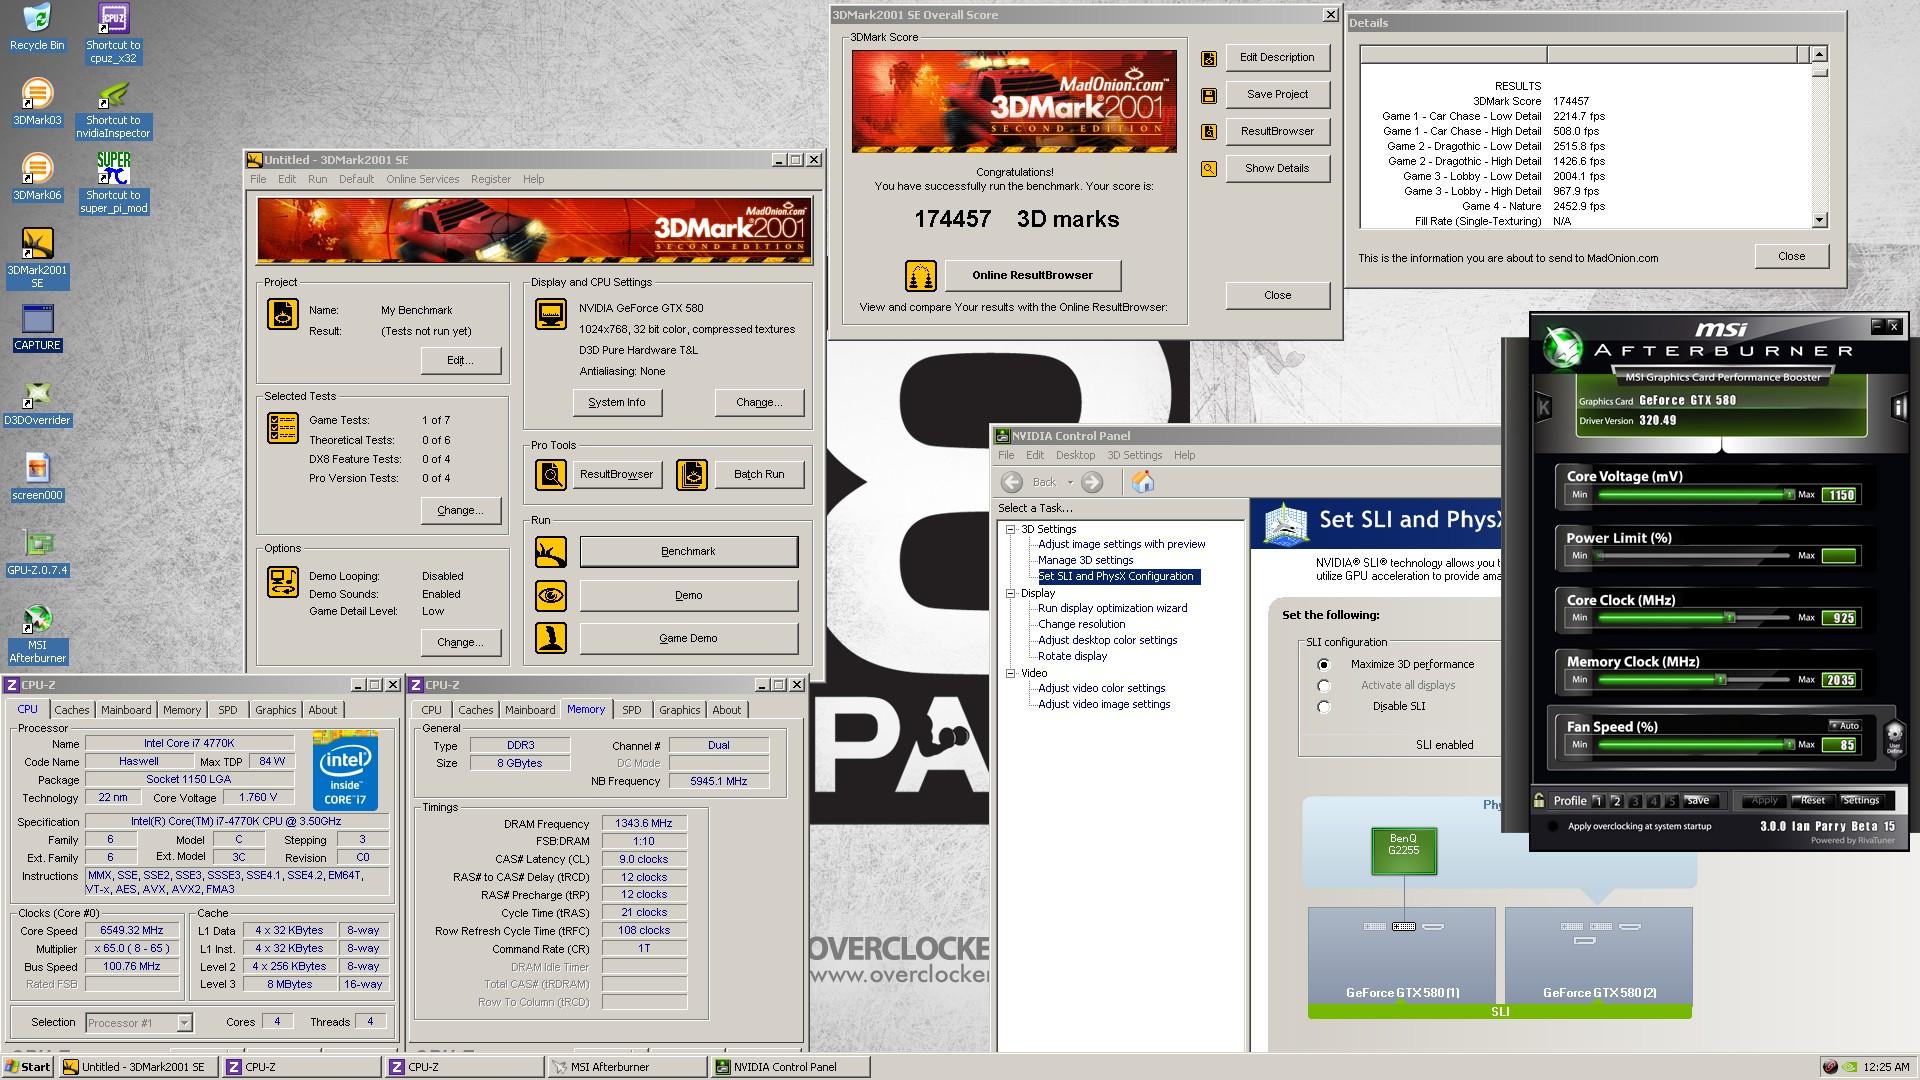Click the Demo eye icon

[x=550, y=596]
